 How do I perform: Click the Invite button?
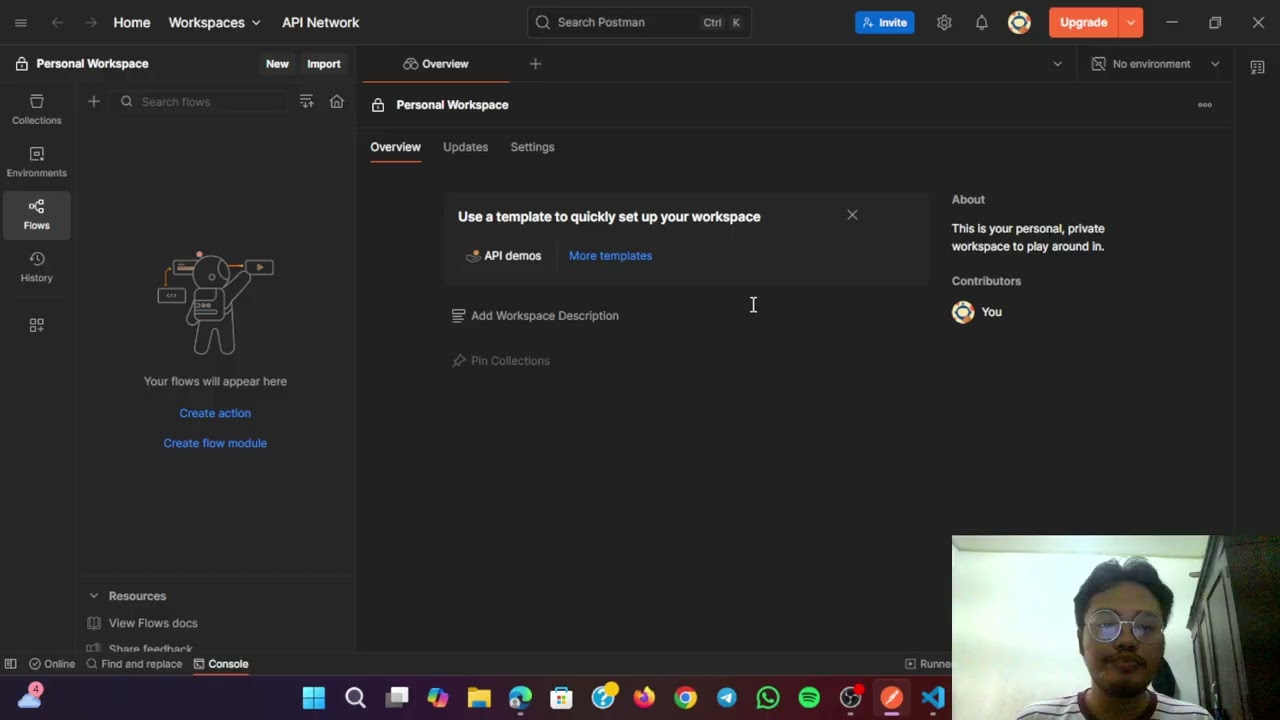(884, 22)
